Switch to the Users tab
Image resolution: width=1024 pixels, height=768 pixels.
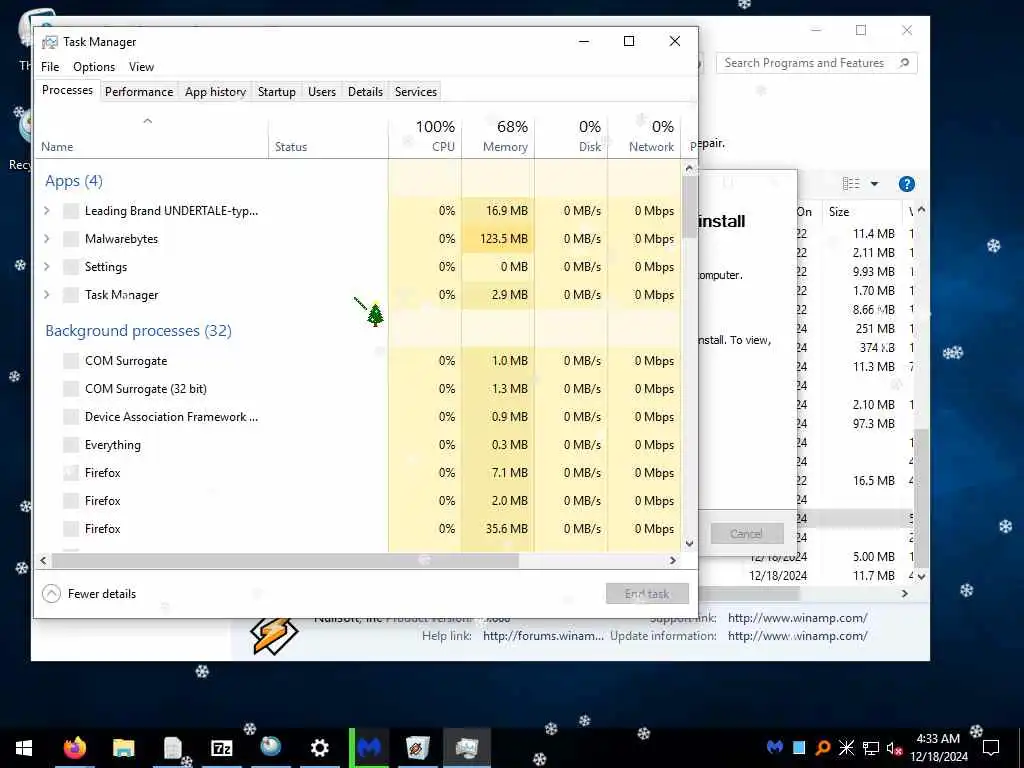(322, 91)
